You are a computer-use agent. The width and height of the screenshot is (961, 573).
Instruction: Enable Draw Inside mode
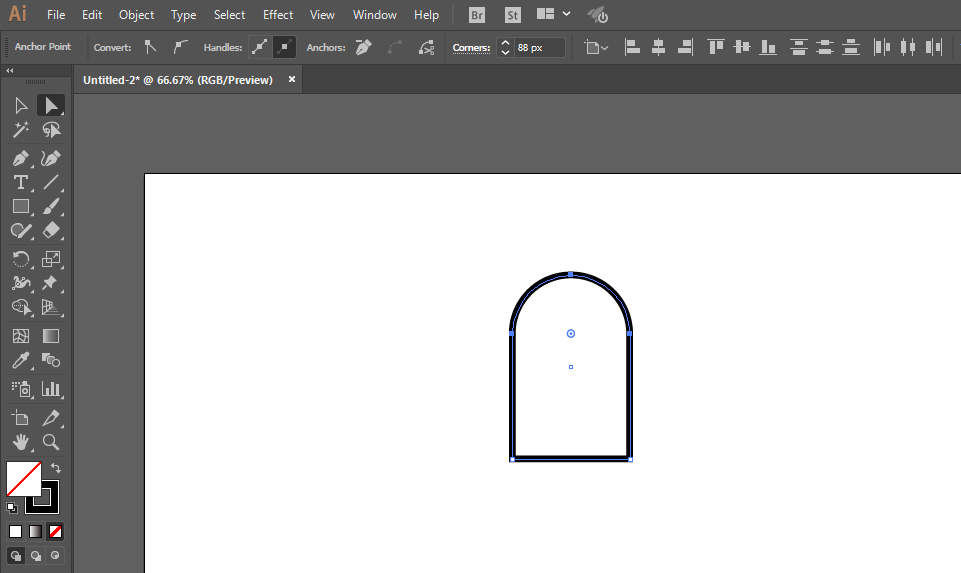tap(55, 555)
